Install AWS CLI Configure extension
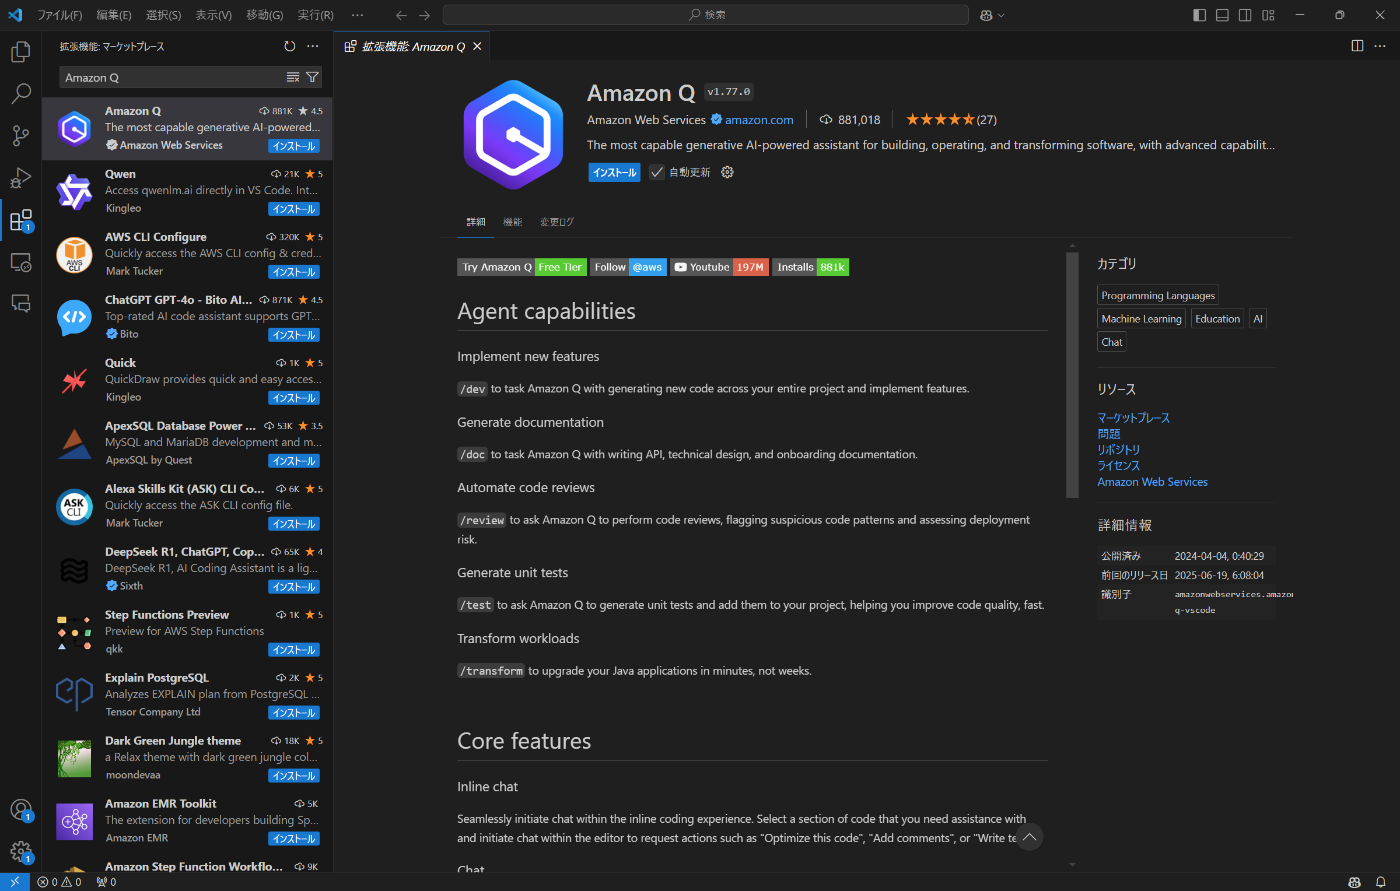Screen dimensions: 1400x891 pos(294,272)
